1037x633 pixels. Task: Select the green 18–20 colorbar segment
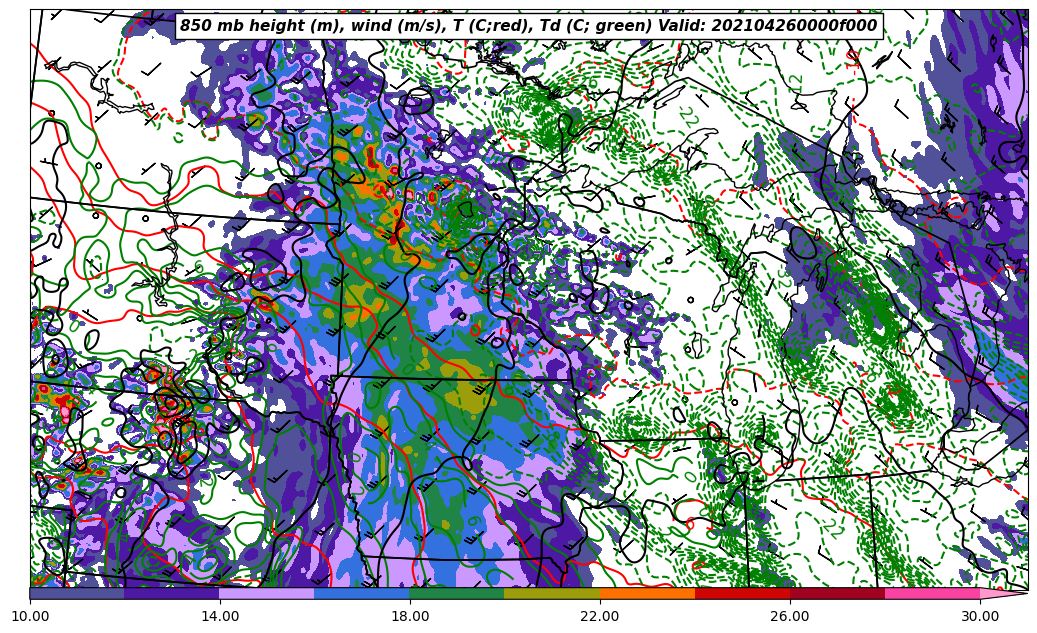click(457, 593)
